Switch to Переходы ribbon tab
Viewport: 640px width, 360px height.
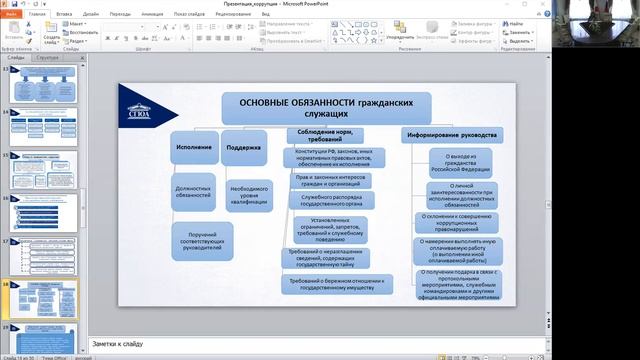120,14
